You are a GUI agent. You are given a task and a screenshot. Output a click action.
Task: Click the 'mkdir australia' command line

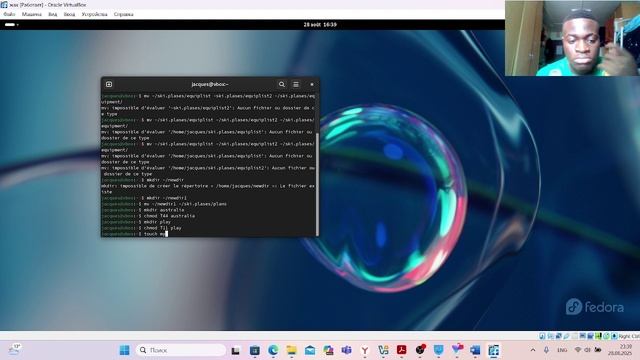[143, 210]
